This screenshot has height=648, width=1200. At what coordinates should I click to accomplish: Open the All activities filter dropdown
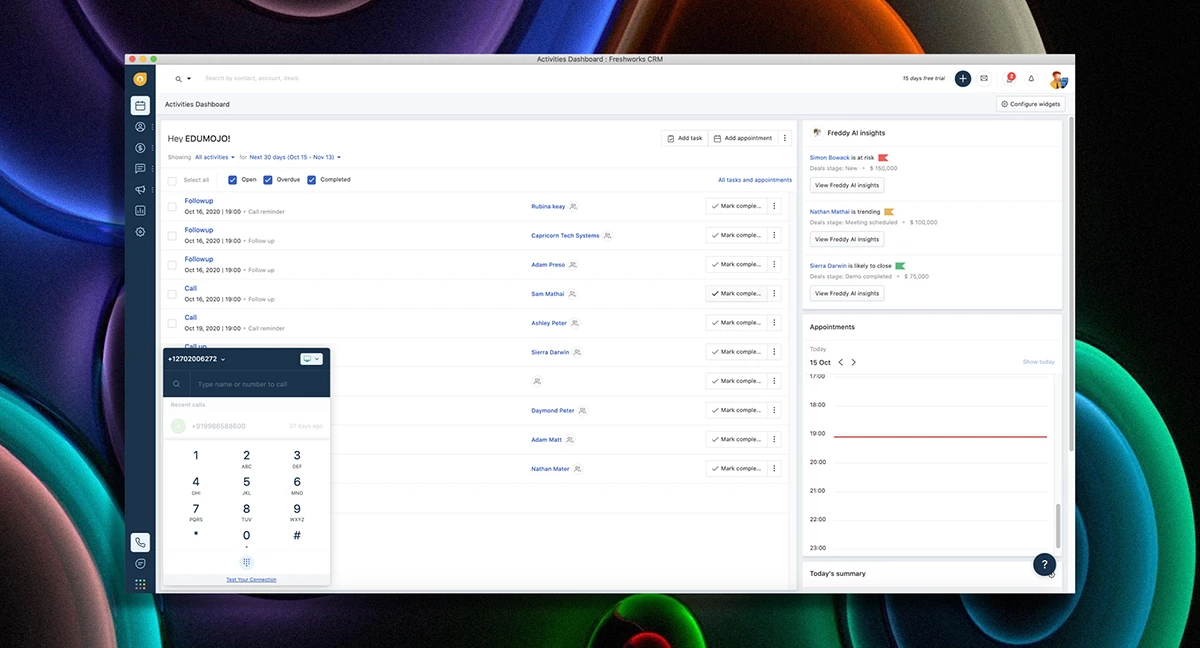tap(215, 157)
